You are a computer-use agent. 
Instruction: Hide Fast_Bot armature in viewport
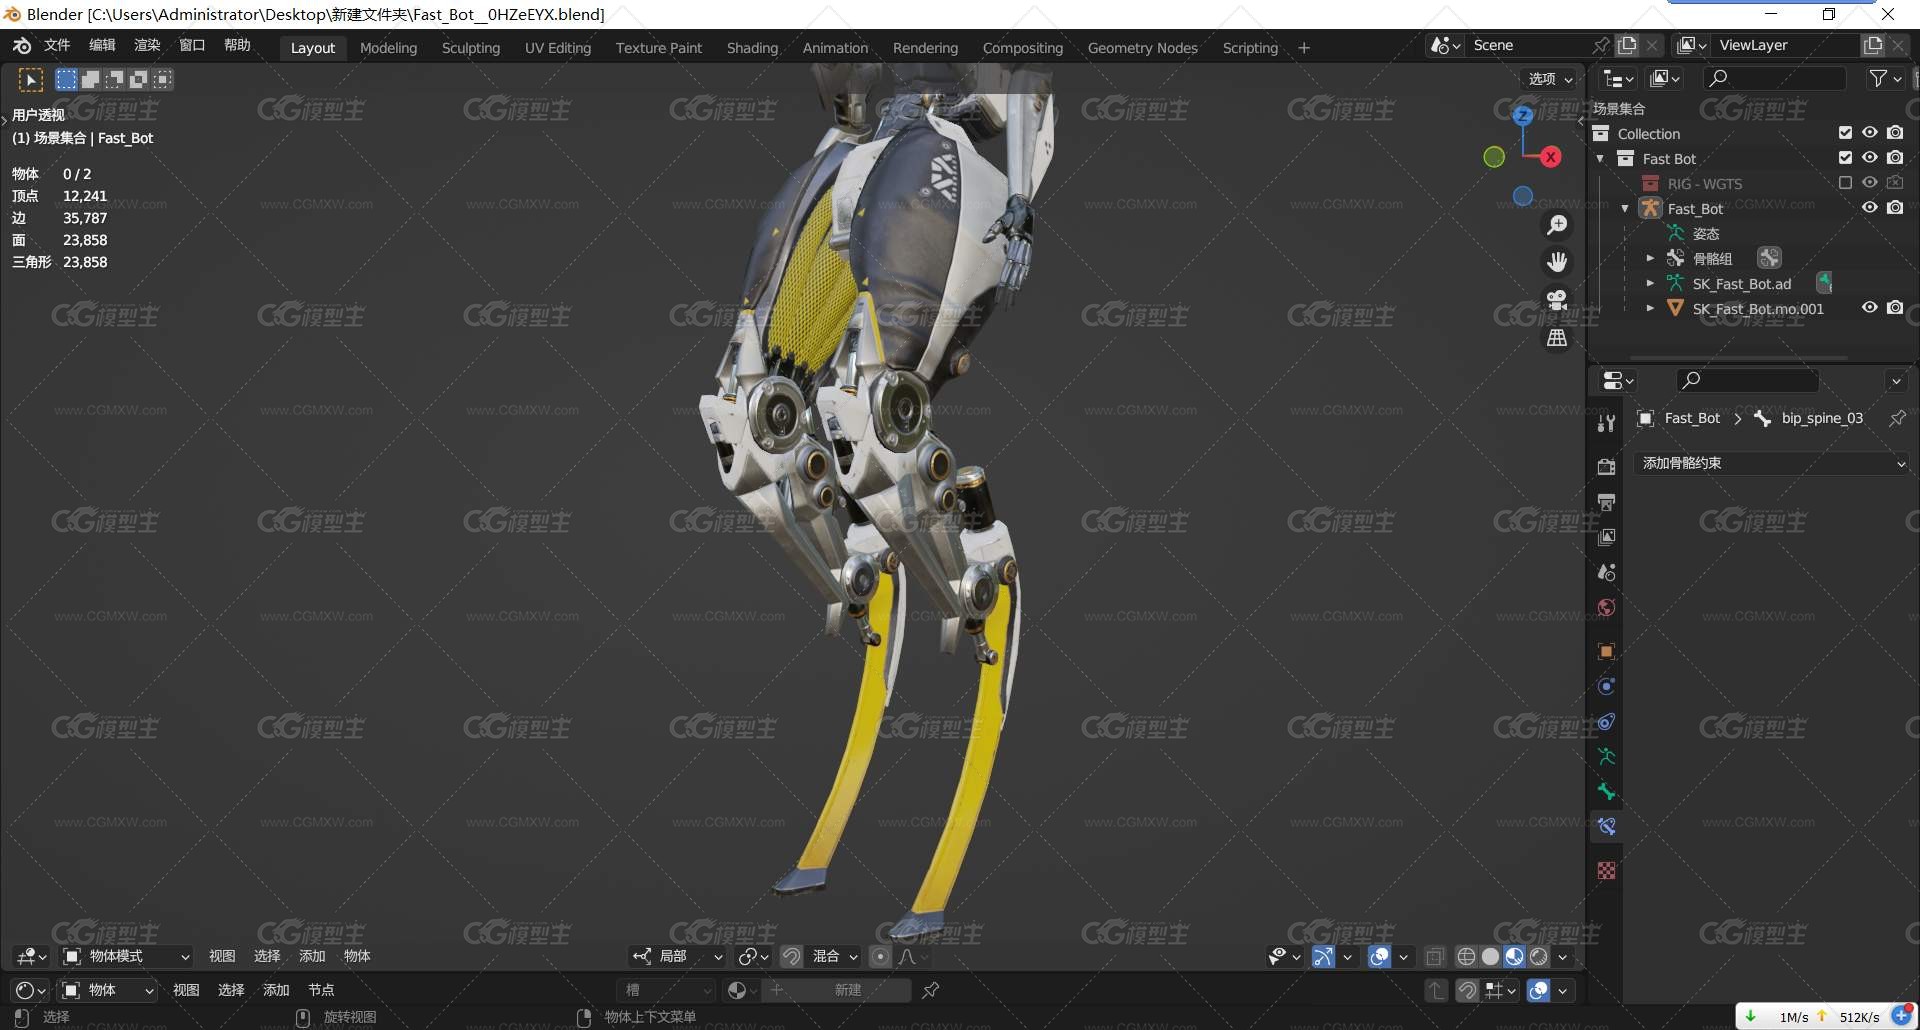click(x=1869, y=208)
